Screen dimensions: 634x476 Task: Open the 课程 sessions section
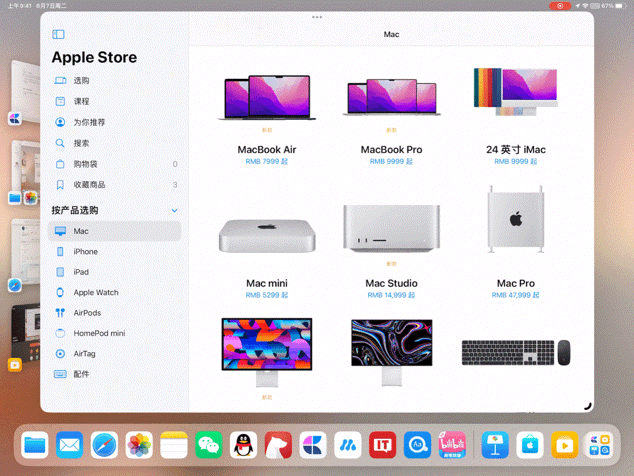[114, 101]
